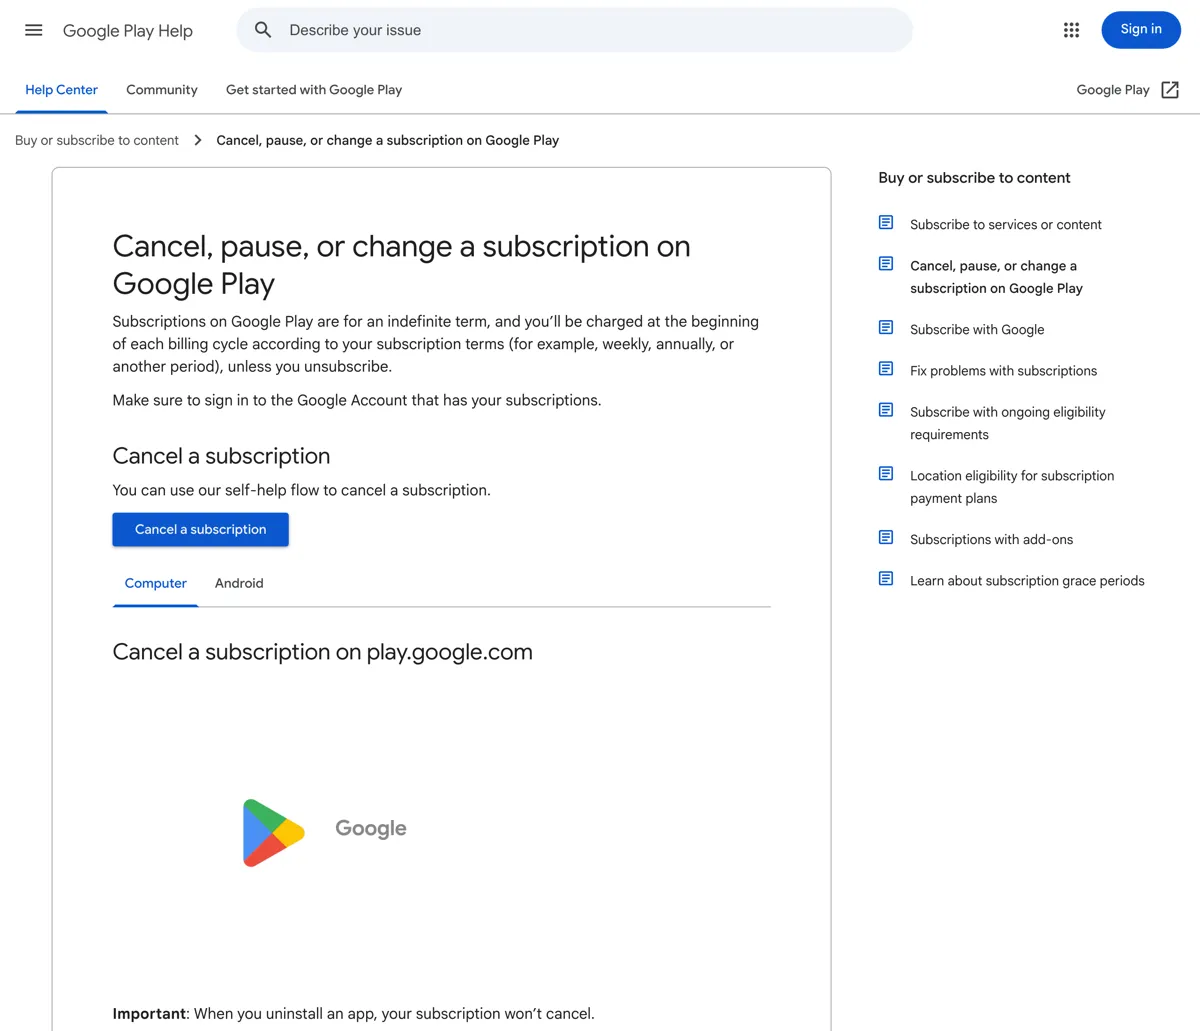This screenshot has height=1031, width=1200.
Task: Select the Android tab
Action: point(239,583)
